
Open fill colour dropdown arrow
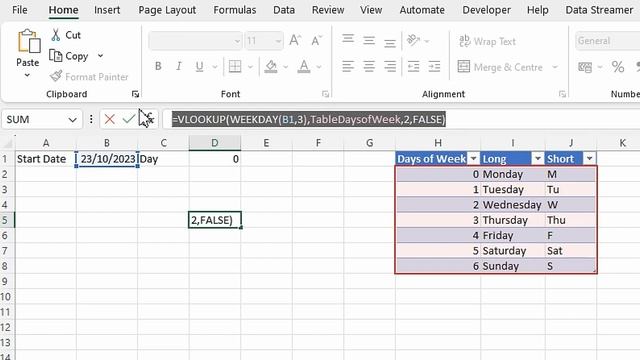click(x=286, y=67)
